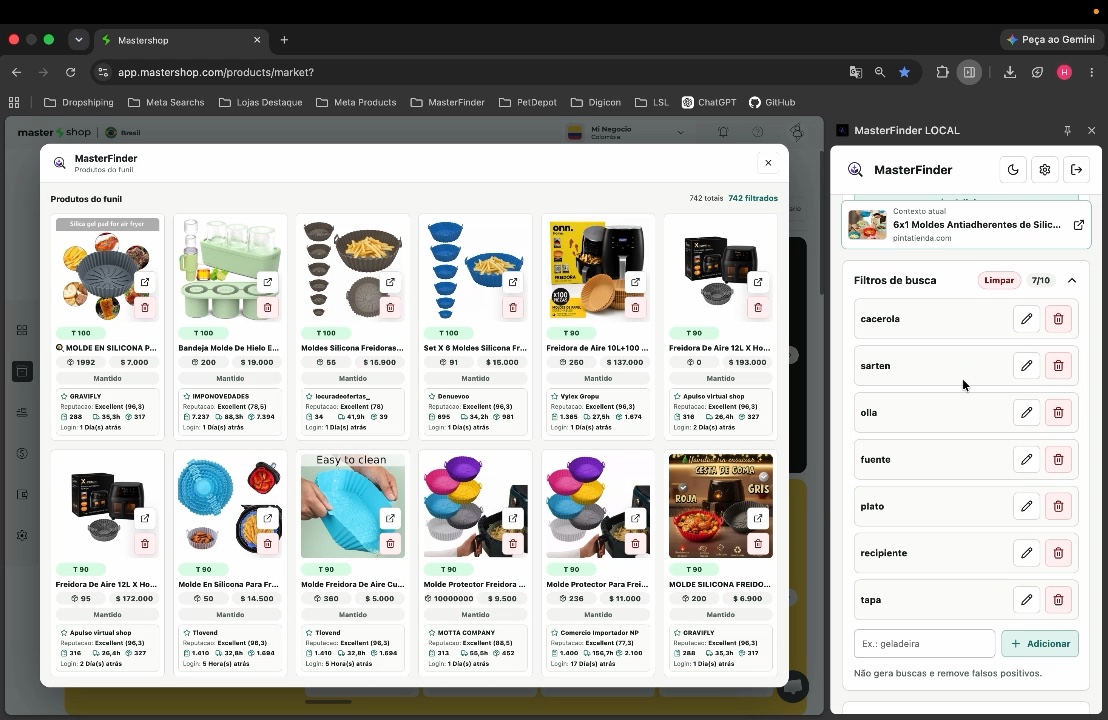Viewport: 1108px width, 720px height.
Task: Open external link for Moldes Silicona Freidoras product
Action: point(390,282)
